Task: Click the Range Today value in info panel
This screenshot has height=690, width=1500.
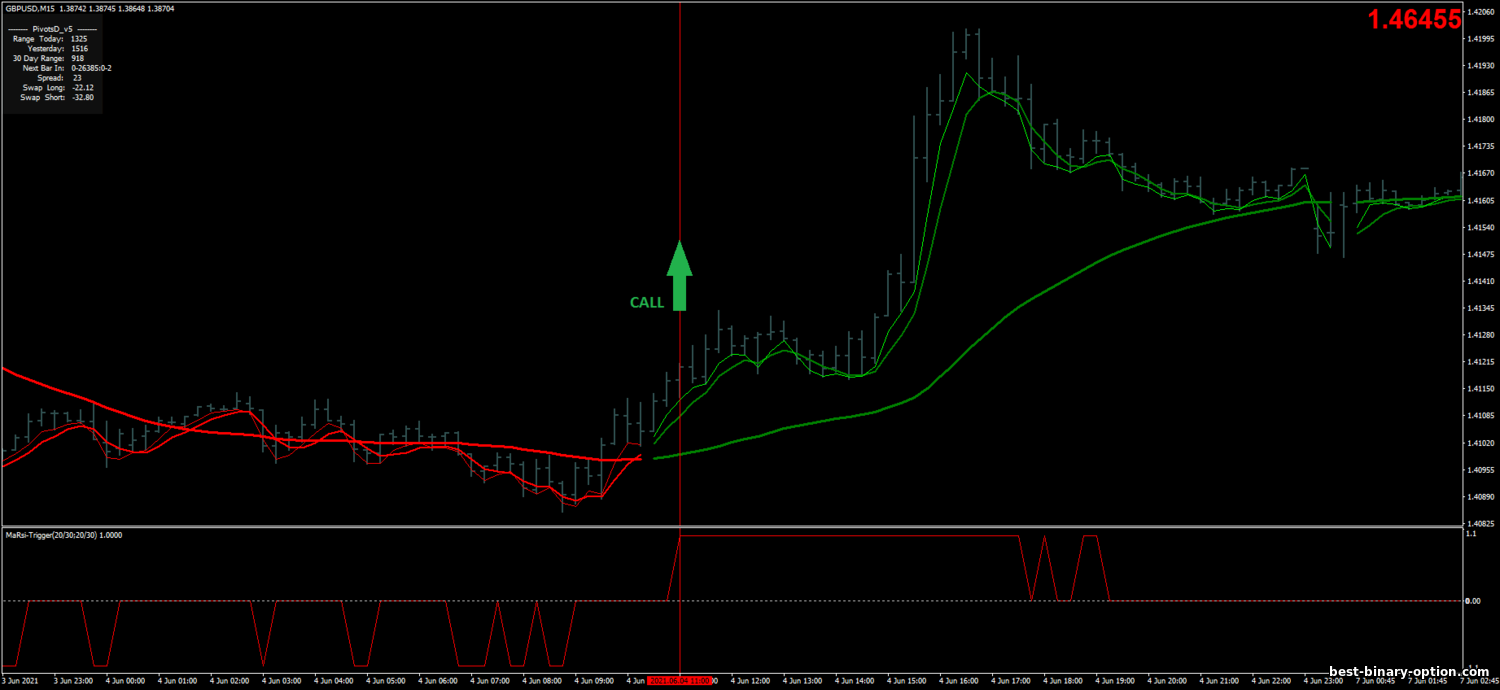Action: click(78, 38)
